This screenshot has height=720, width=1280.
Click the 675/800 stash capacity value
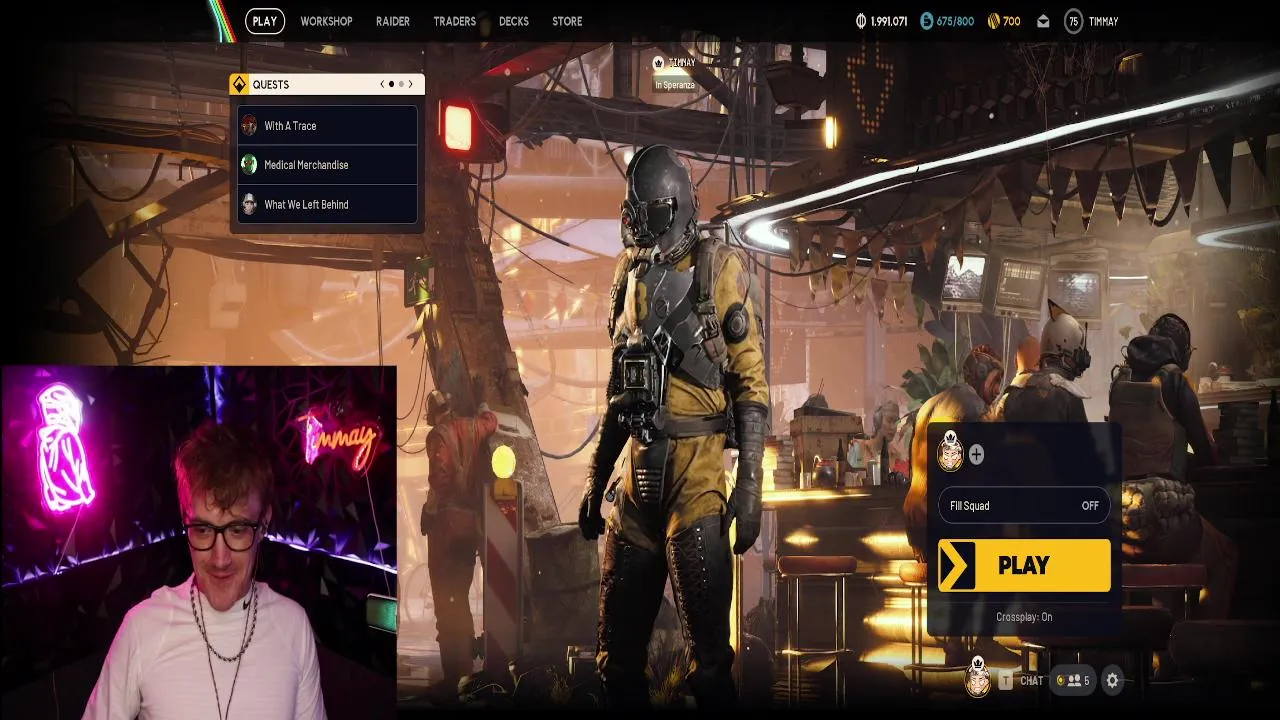click(x=955, y=21)
